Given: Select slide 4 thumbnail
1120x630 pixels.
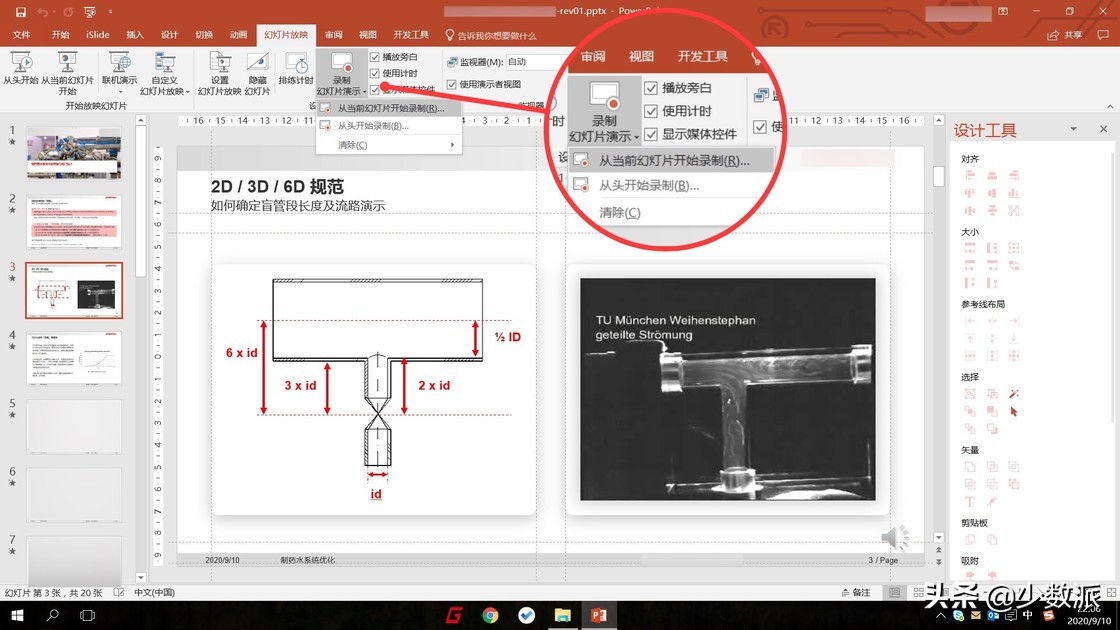Looking at the screenshot, I should (74, 359).
